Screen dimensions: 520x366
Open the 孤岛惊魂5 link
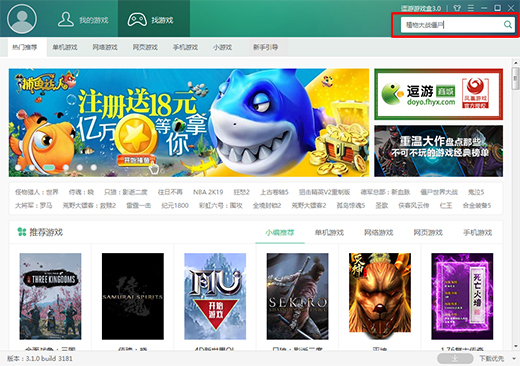351,205
